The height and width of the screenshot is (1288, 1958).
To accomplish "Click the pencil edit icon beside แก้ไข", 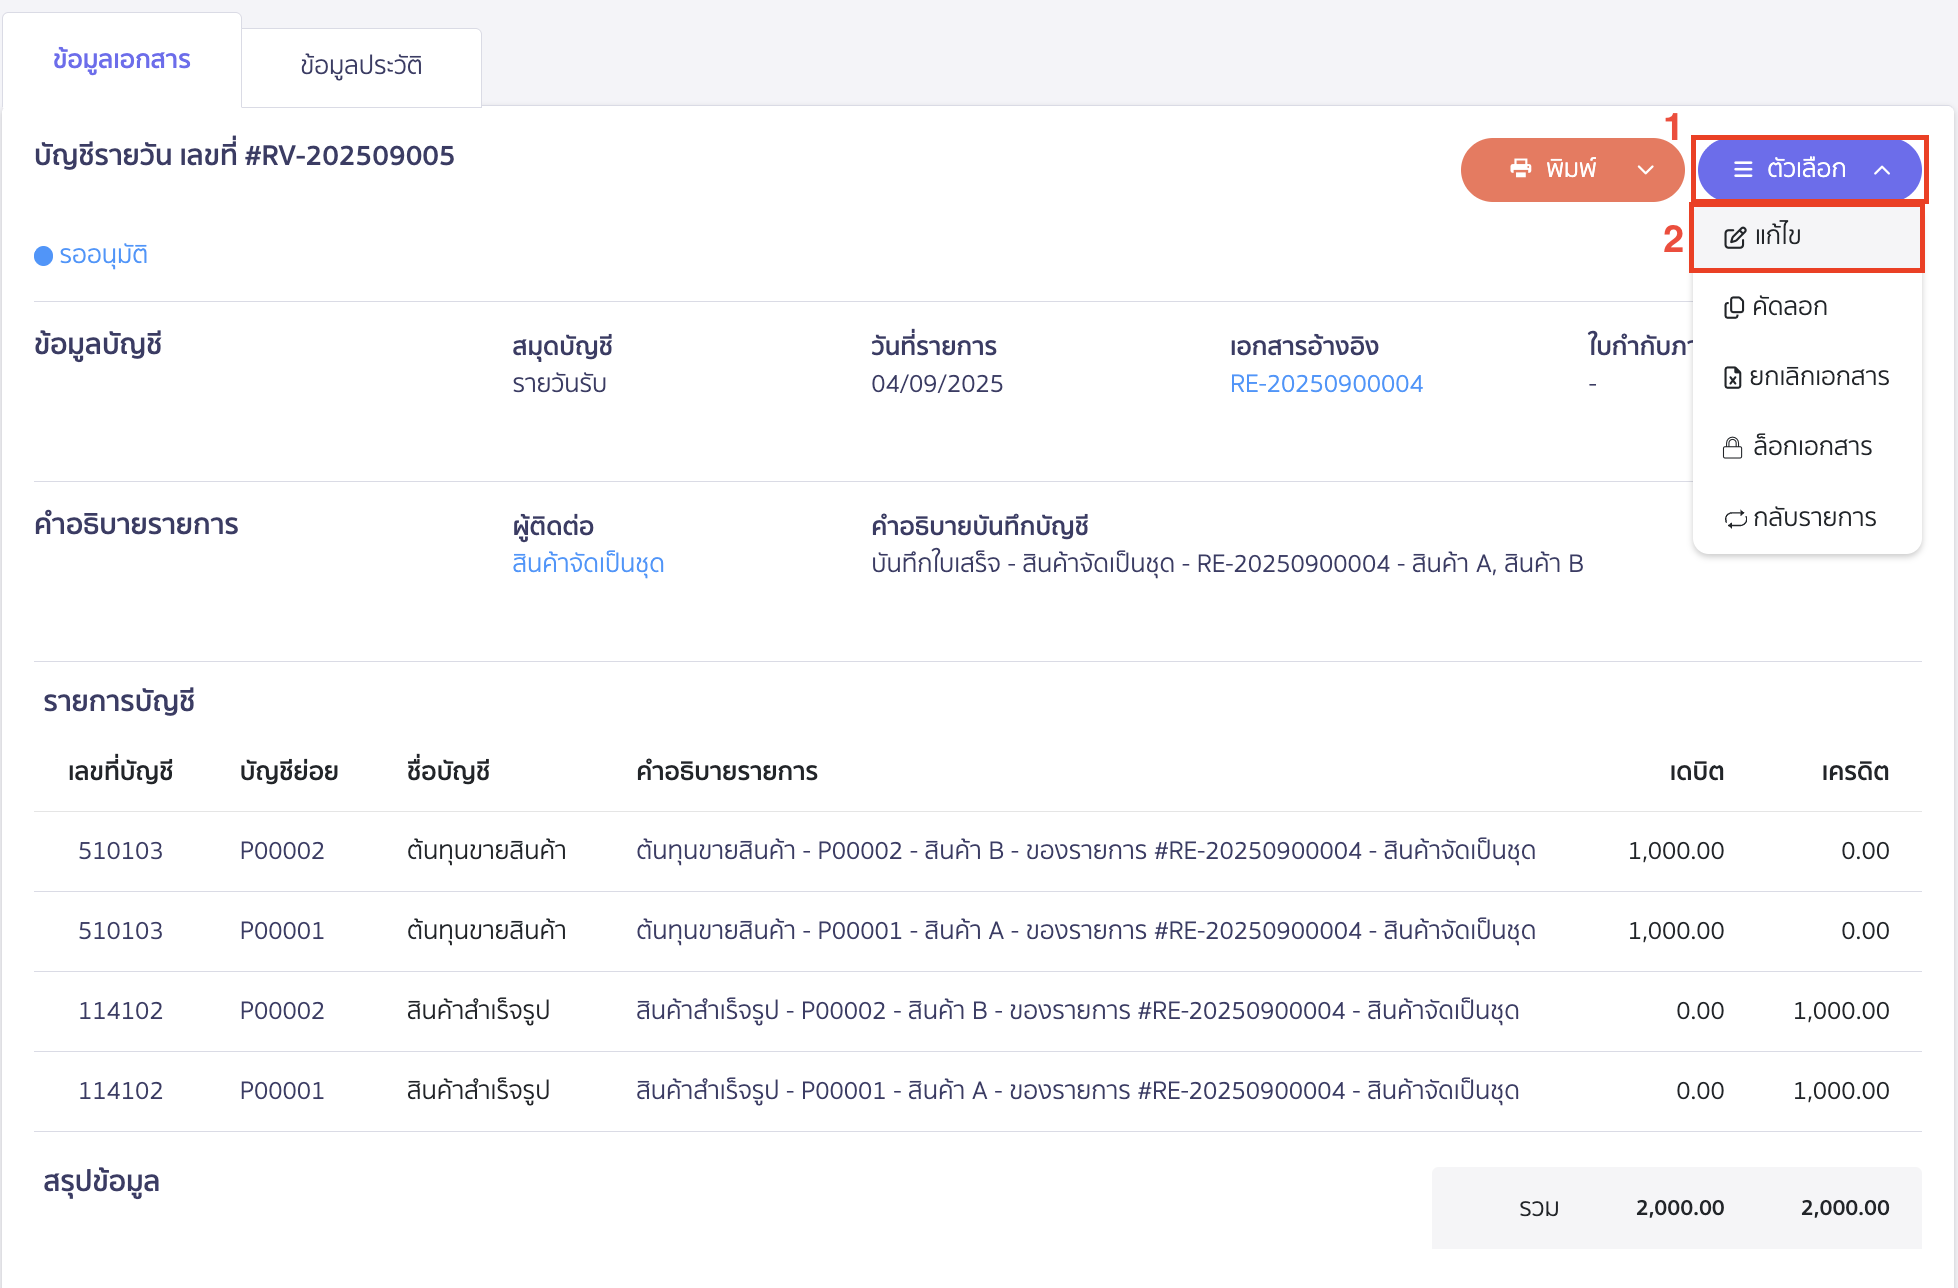I will click(1735, 237).
